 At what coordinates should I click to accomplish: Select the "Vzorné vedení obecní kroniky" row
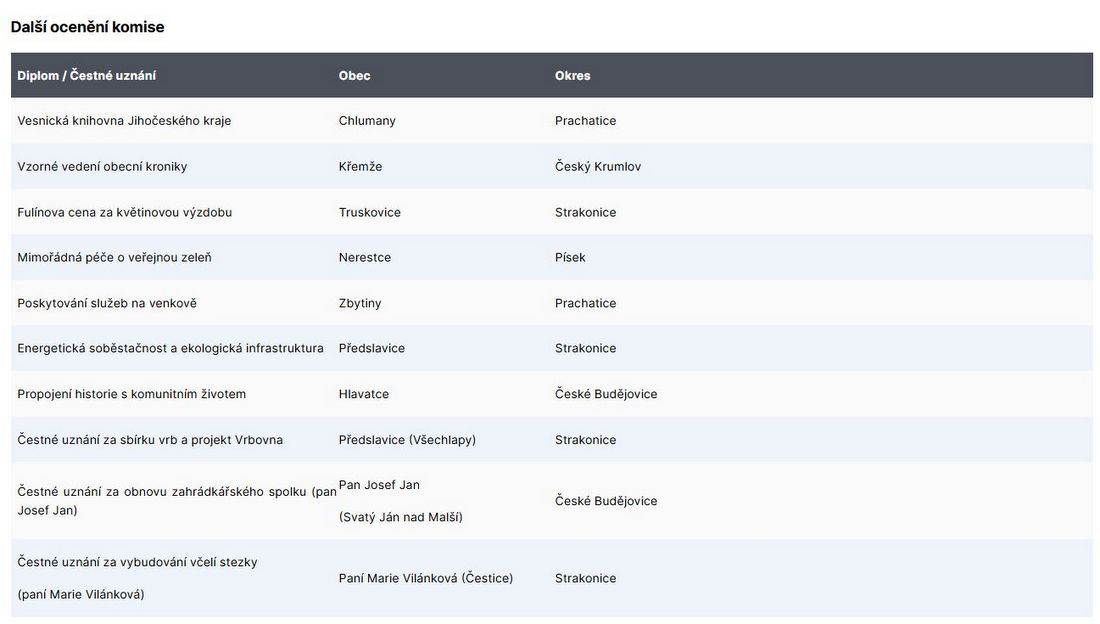tap(102, 167)
